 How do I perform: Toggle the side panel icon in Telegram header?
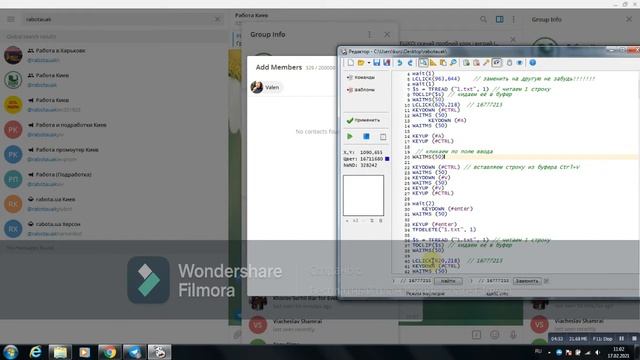tap(499, 19)
